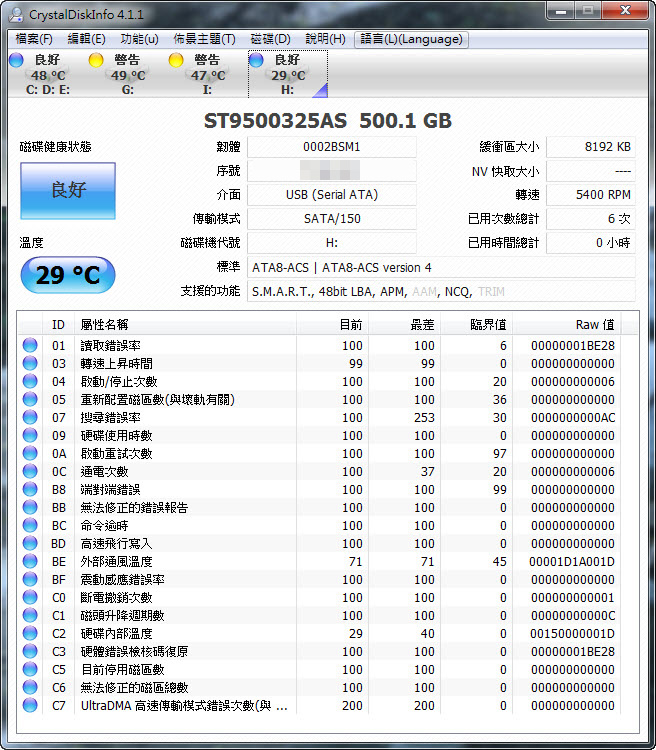Screen dimensions: 656x750
Task: Click the 最差 column header
Action: point(404,324)
